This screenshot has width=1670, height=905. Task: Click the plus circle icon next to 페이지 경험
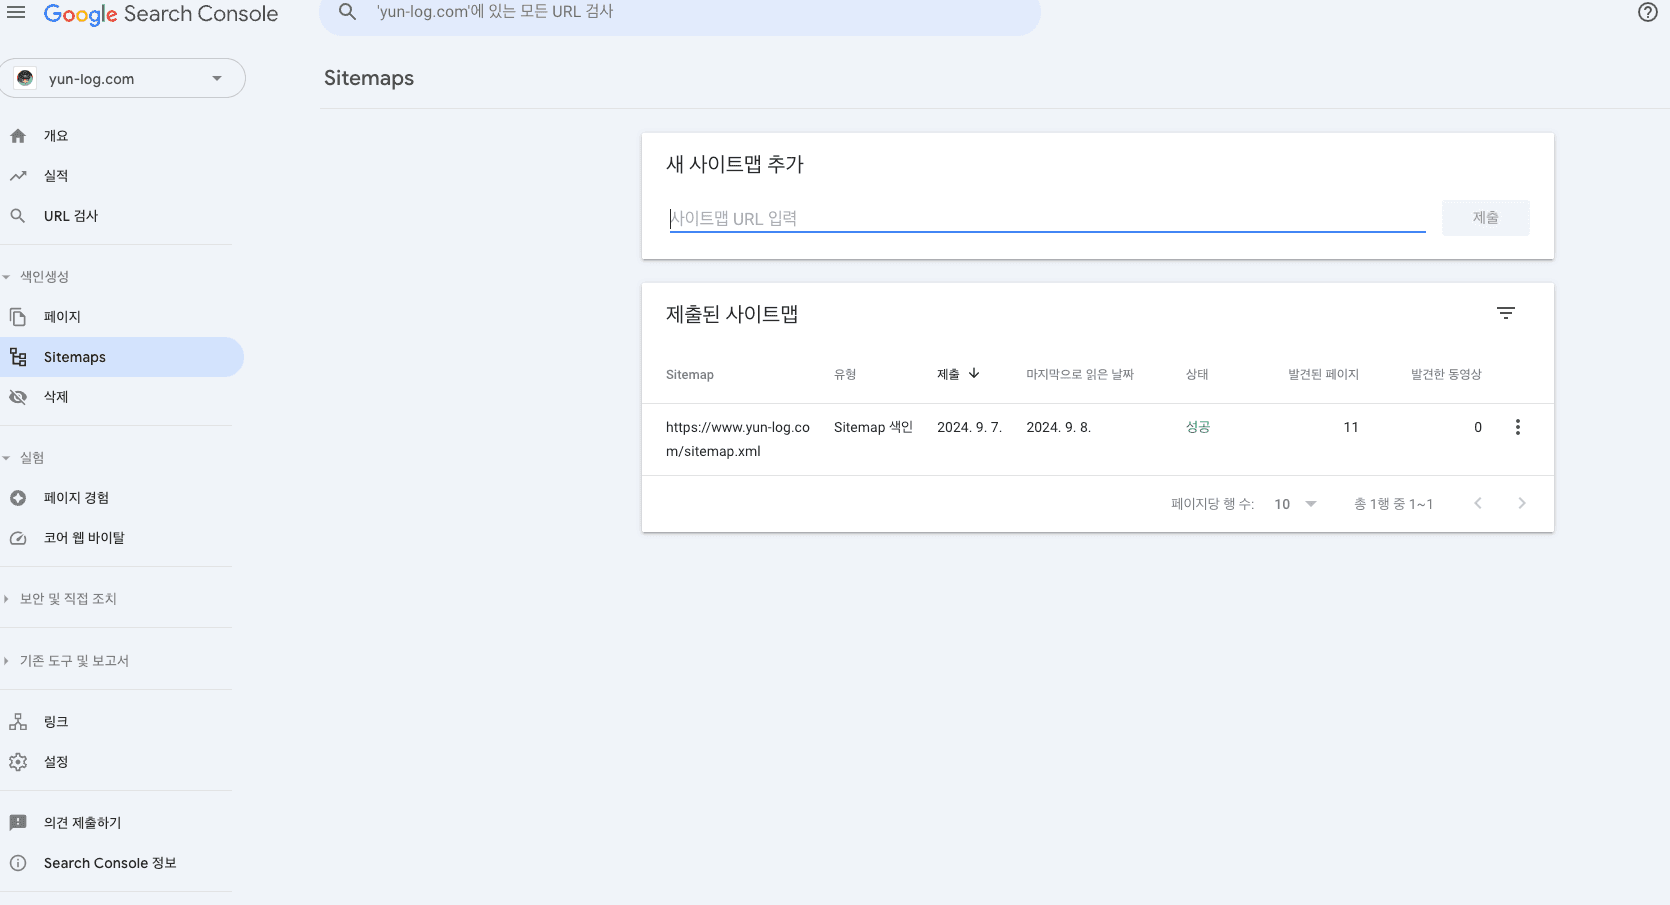pos(18,498)
